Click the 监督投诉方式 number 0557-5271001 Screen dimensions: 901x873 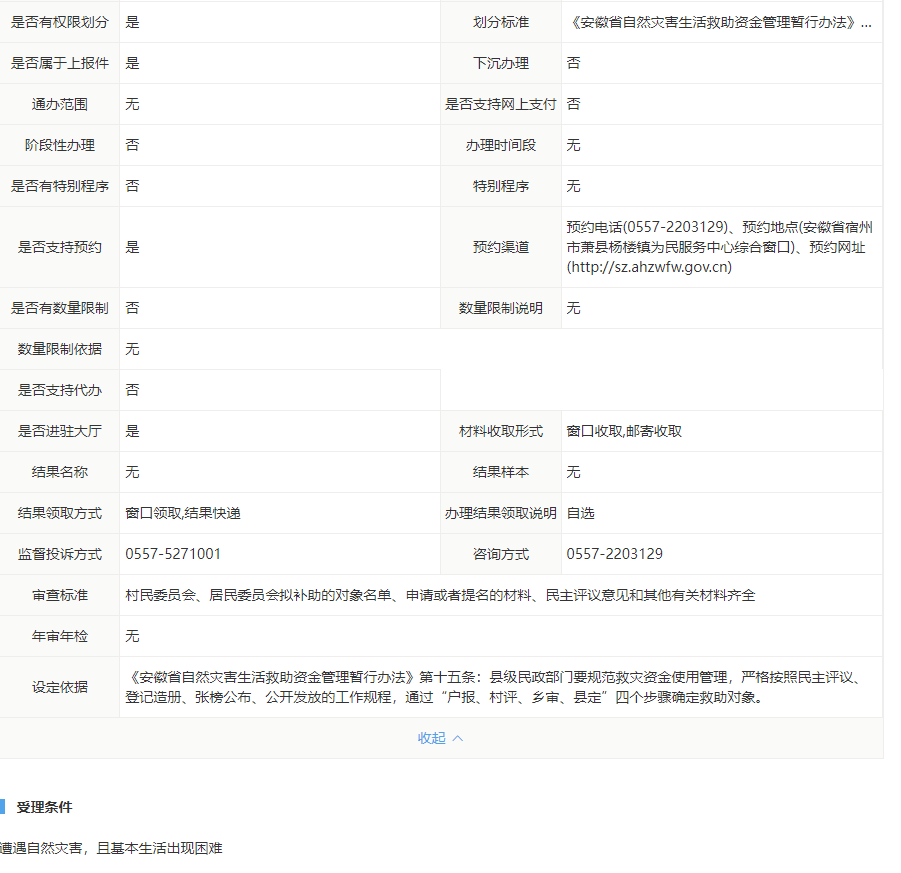tap(173, 554)
